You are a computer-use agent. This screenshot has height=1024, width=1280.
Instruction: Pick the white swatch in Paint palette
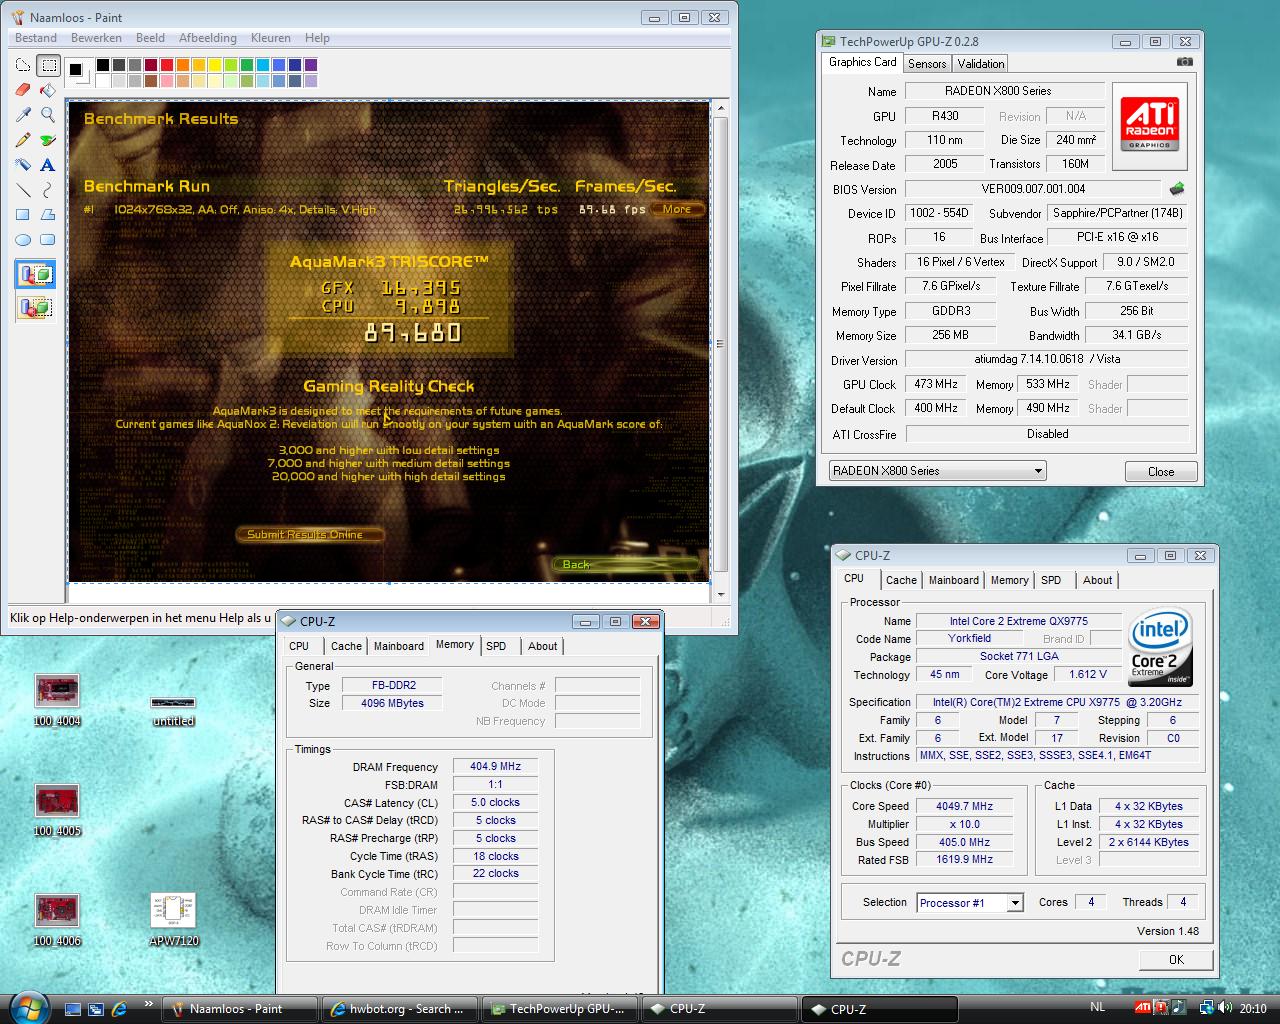point(103,81)
